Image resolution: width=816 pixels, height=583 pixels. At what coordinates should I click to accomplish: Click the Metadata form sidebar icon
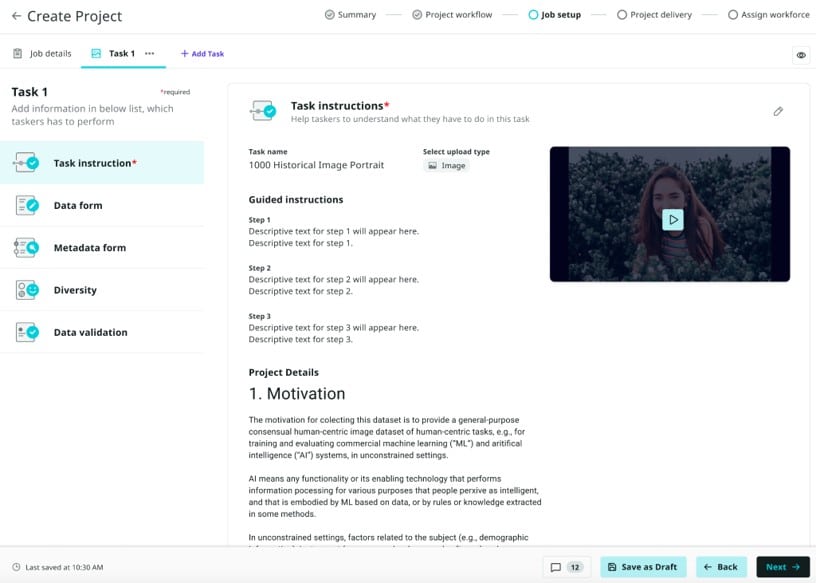coord(26,248)
